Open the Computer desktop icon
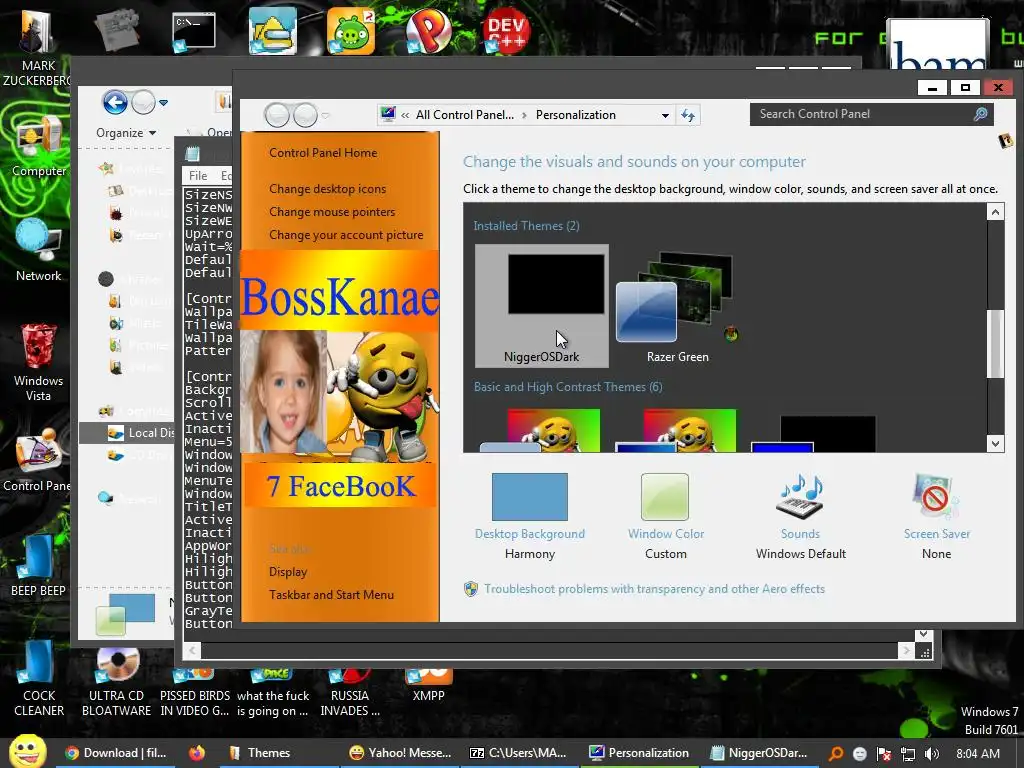 click(38, 147)
